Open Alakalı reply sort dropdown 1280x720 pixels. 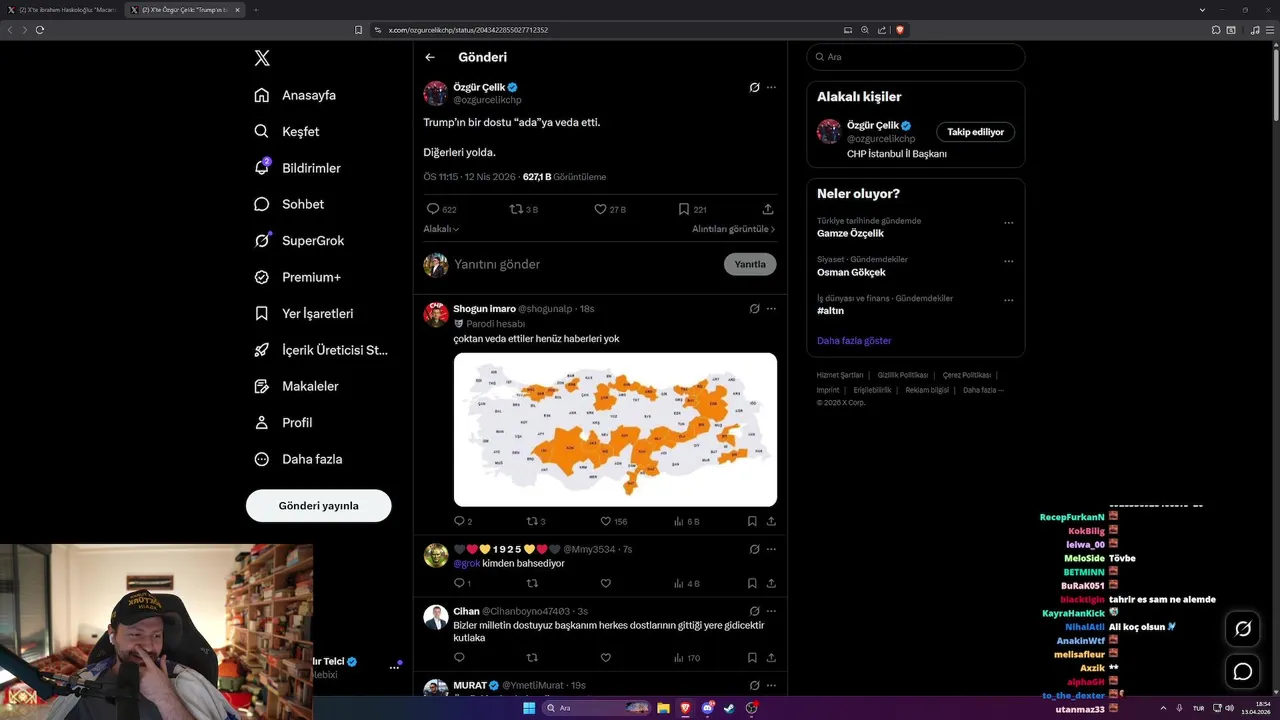tap(441, 229)
